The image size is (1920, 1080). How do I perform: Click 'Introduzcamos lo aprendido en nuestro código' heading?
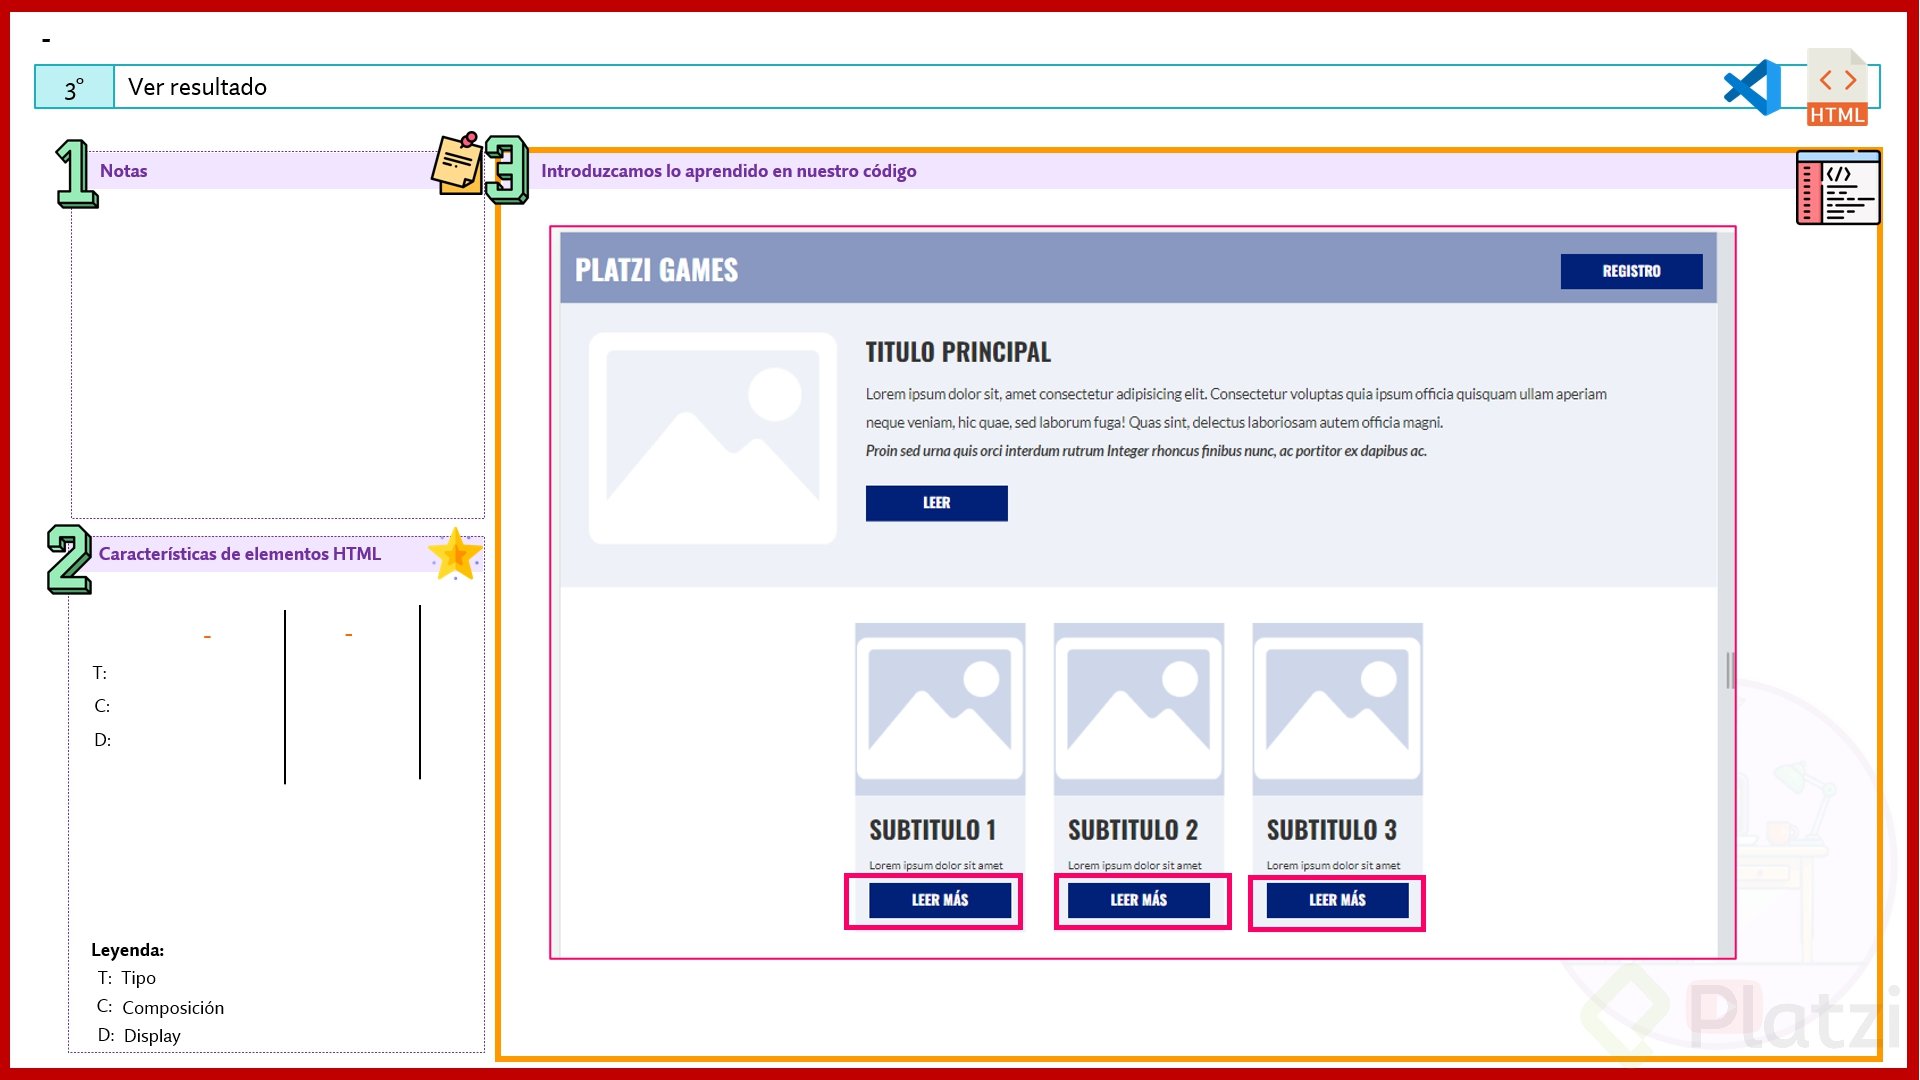pyautogui.click(x=728, y=171)
